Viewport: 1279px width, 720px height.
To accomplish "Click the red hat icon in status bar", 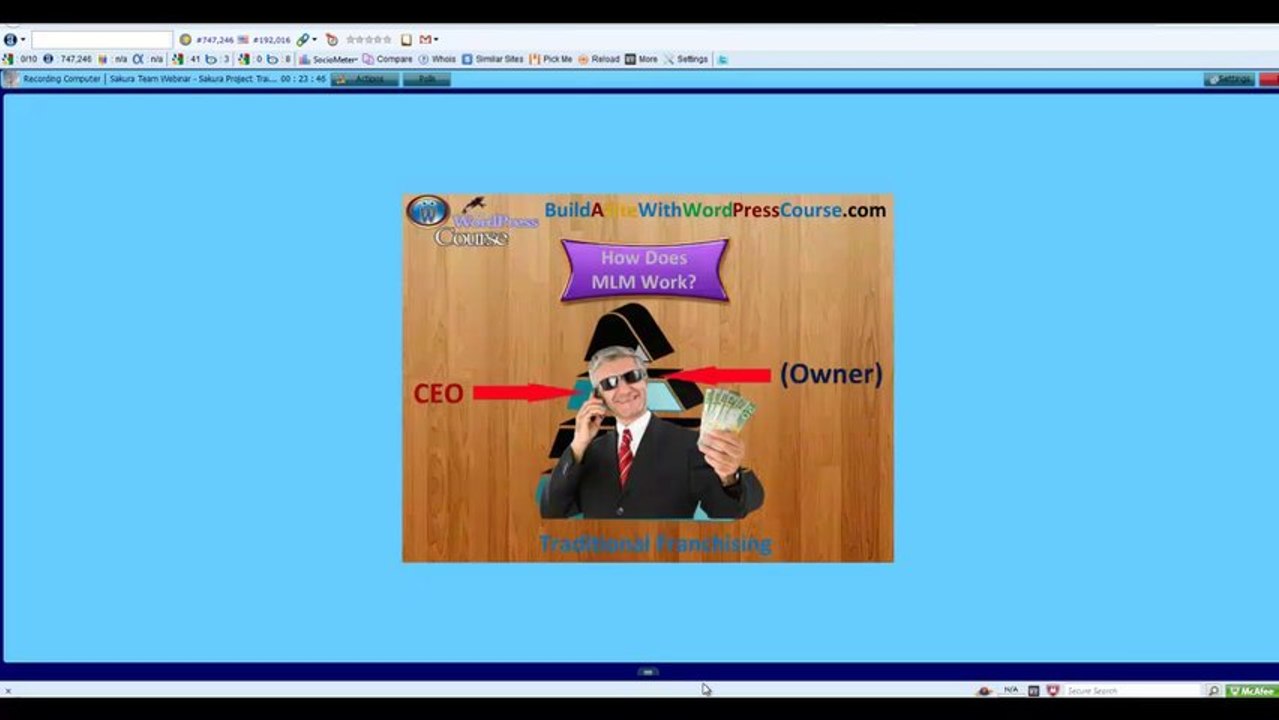I will (985, 690).
